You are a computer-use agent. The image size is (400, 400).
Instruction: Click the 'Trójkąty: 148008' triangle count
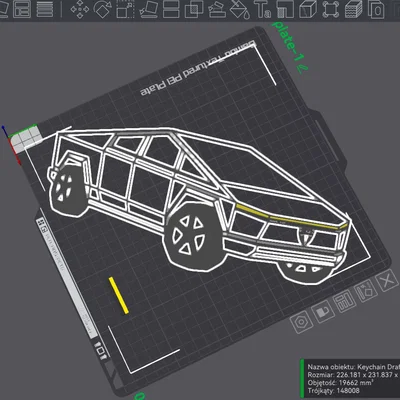334,391
